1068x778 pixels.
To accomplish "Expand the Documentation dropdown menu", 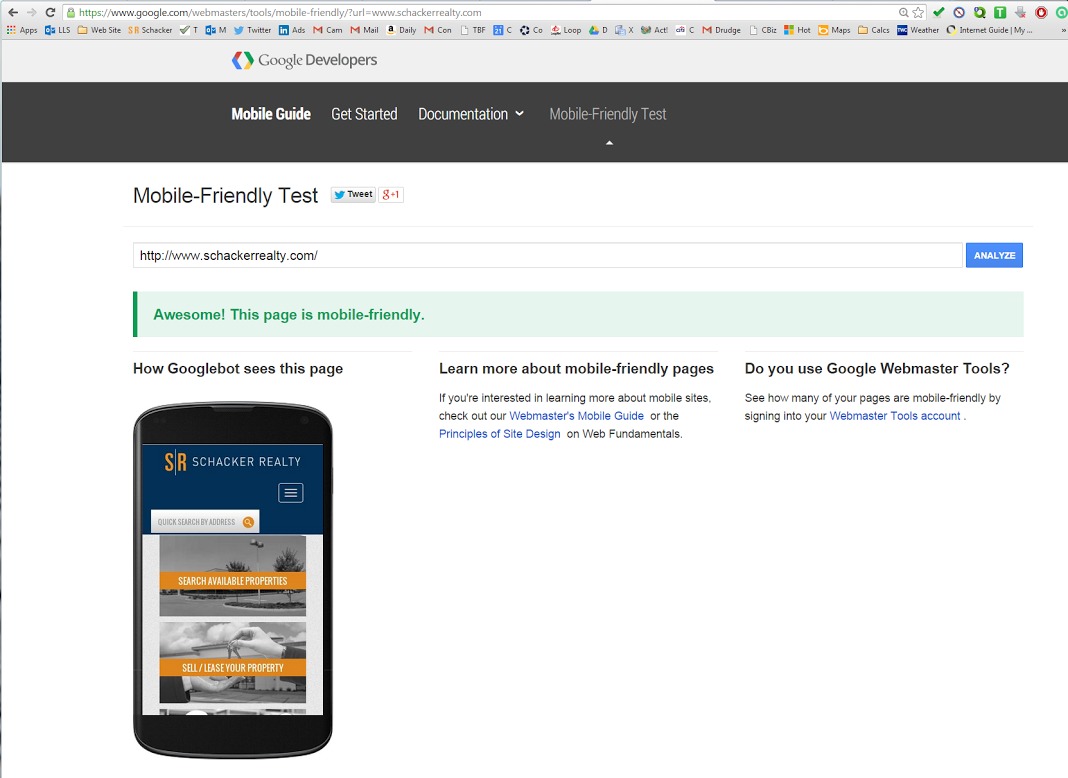I will tap(471, 114).
